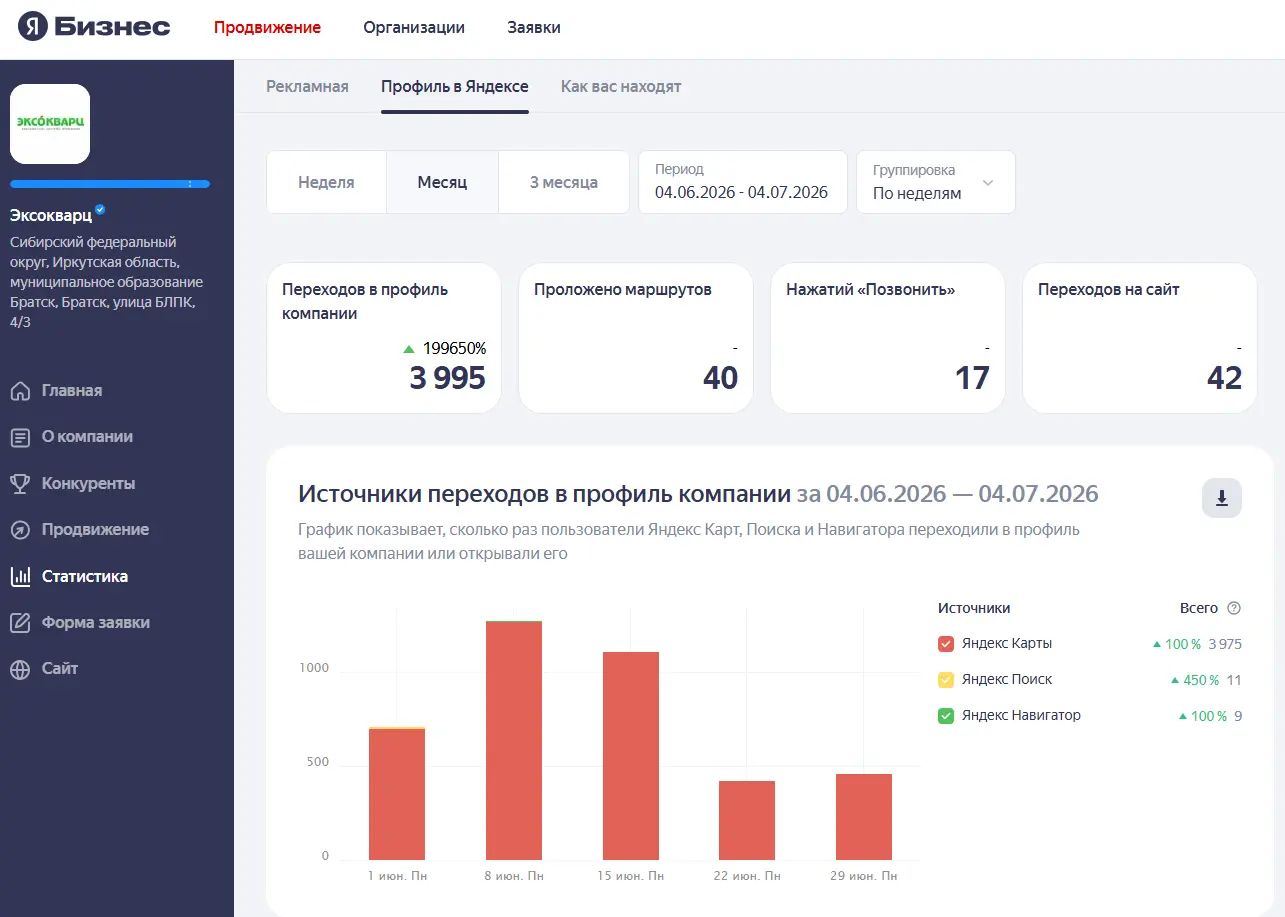This screenshot has height=917, width=1285.
Task: Select the Конкуренты trophy icon
Action: tap(20, 484)
